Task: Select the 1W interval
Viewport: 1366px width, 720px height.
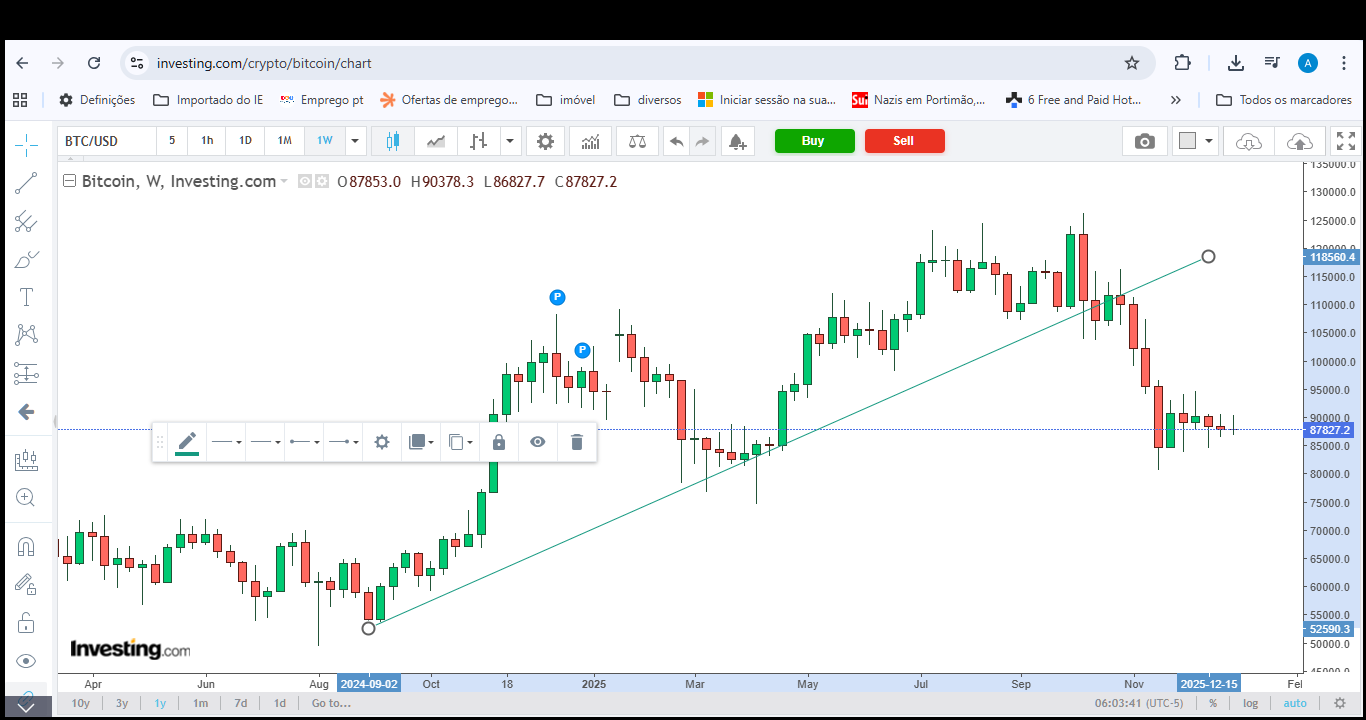Action: [325, 141]
